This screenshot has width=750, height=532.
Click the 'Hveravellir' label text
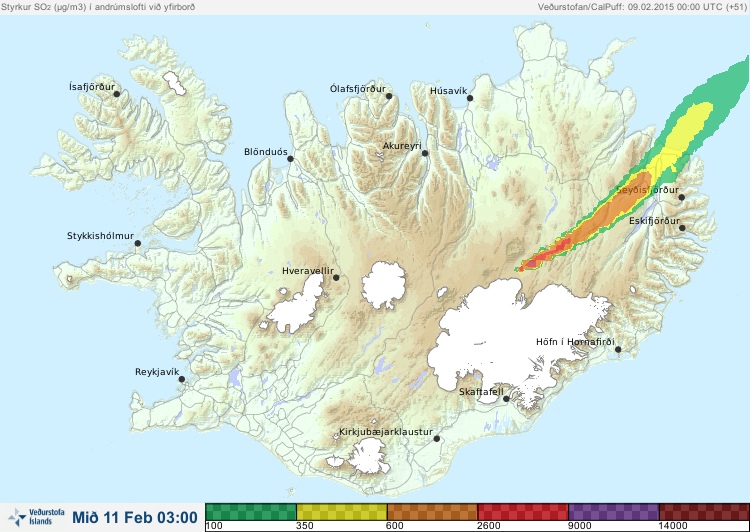(x=308, y=271)
